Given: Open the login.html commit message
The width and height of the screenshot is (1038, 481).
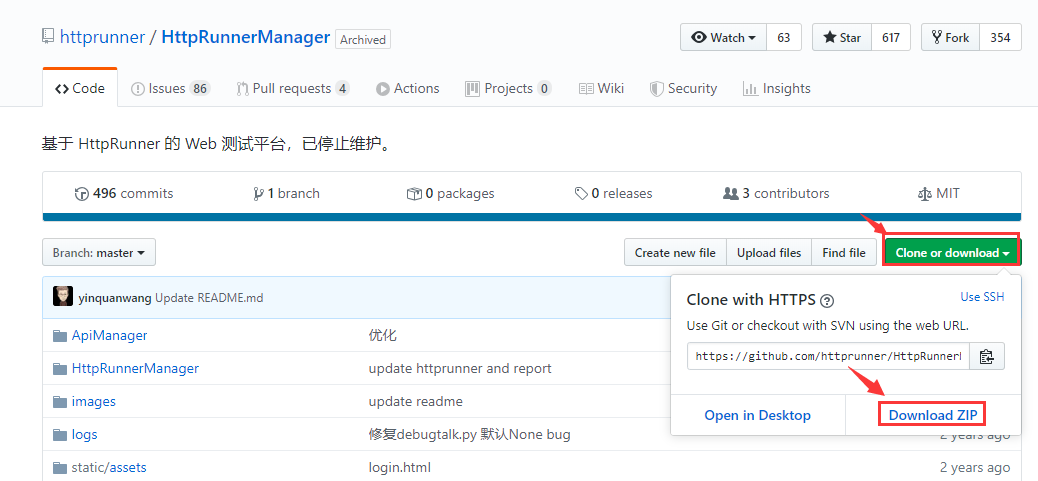Looking at the screenshot, I should pyautogui.click(x=400, y=468).
